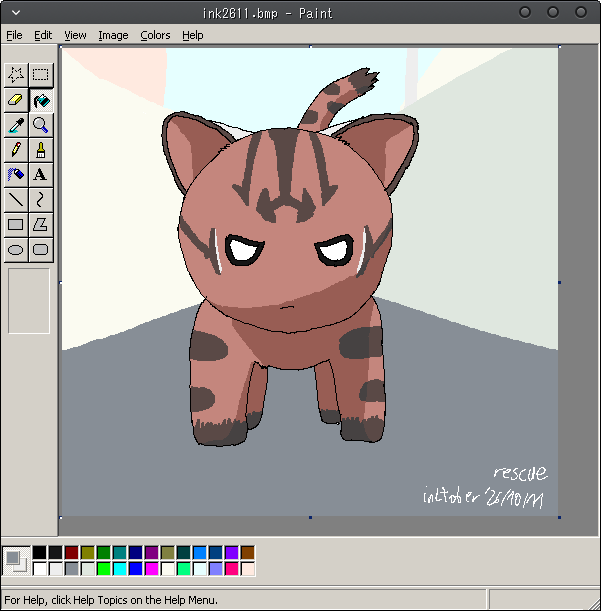Image resolution: width=601 pixels, height=611 pixels.
Task: Pick the peach color swatch
Action: pyautogui.click(x=247, y=569)
